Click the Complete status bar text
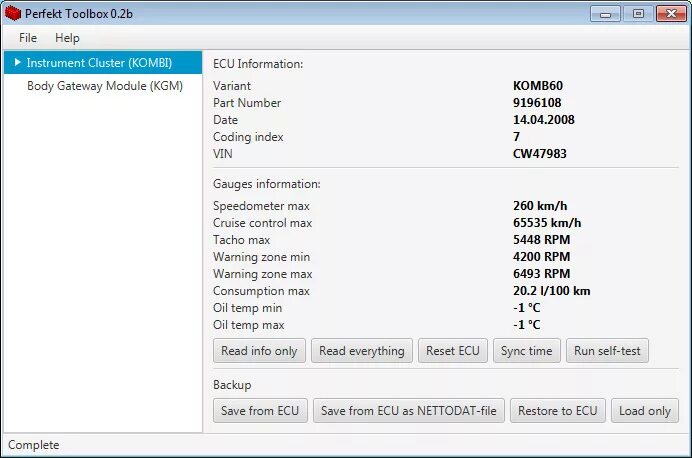692x458 pixels. [34, 445]
